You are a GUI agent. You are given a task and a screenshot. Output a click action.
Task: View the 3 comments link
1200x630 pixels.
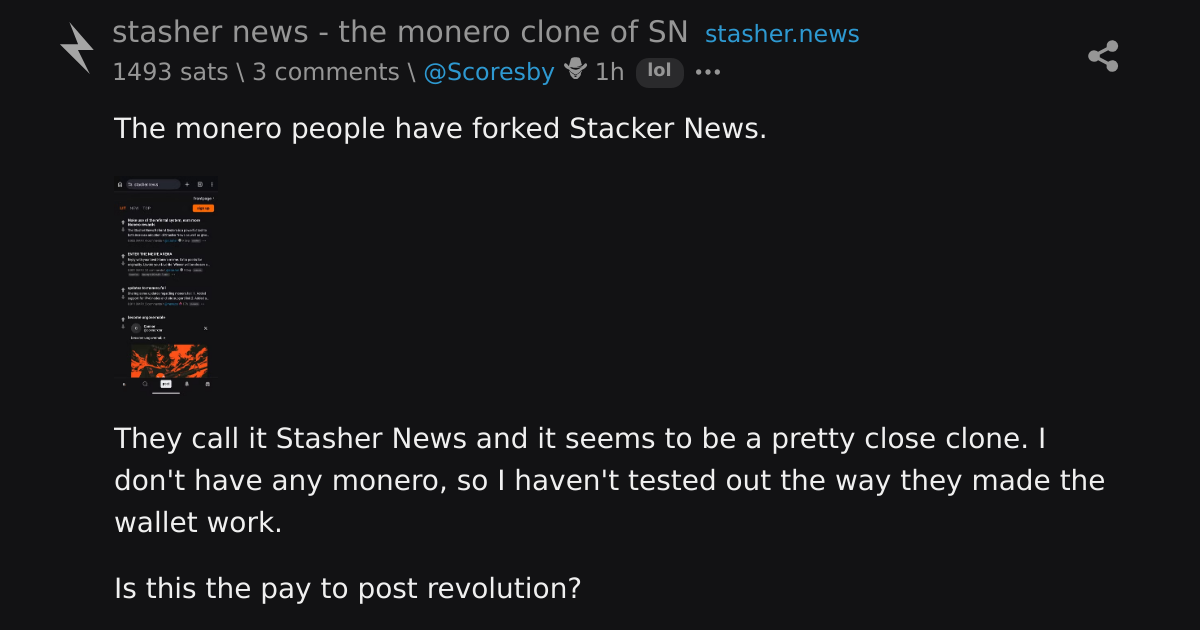pyautogui.click(x=326, y=72)
